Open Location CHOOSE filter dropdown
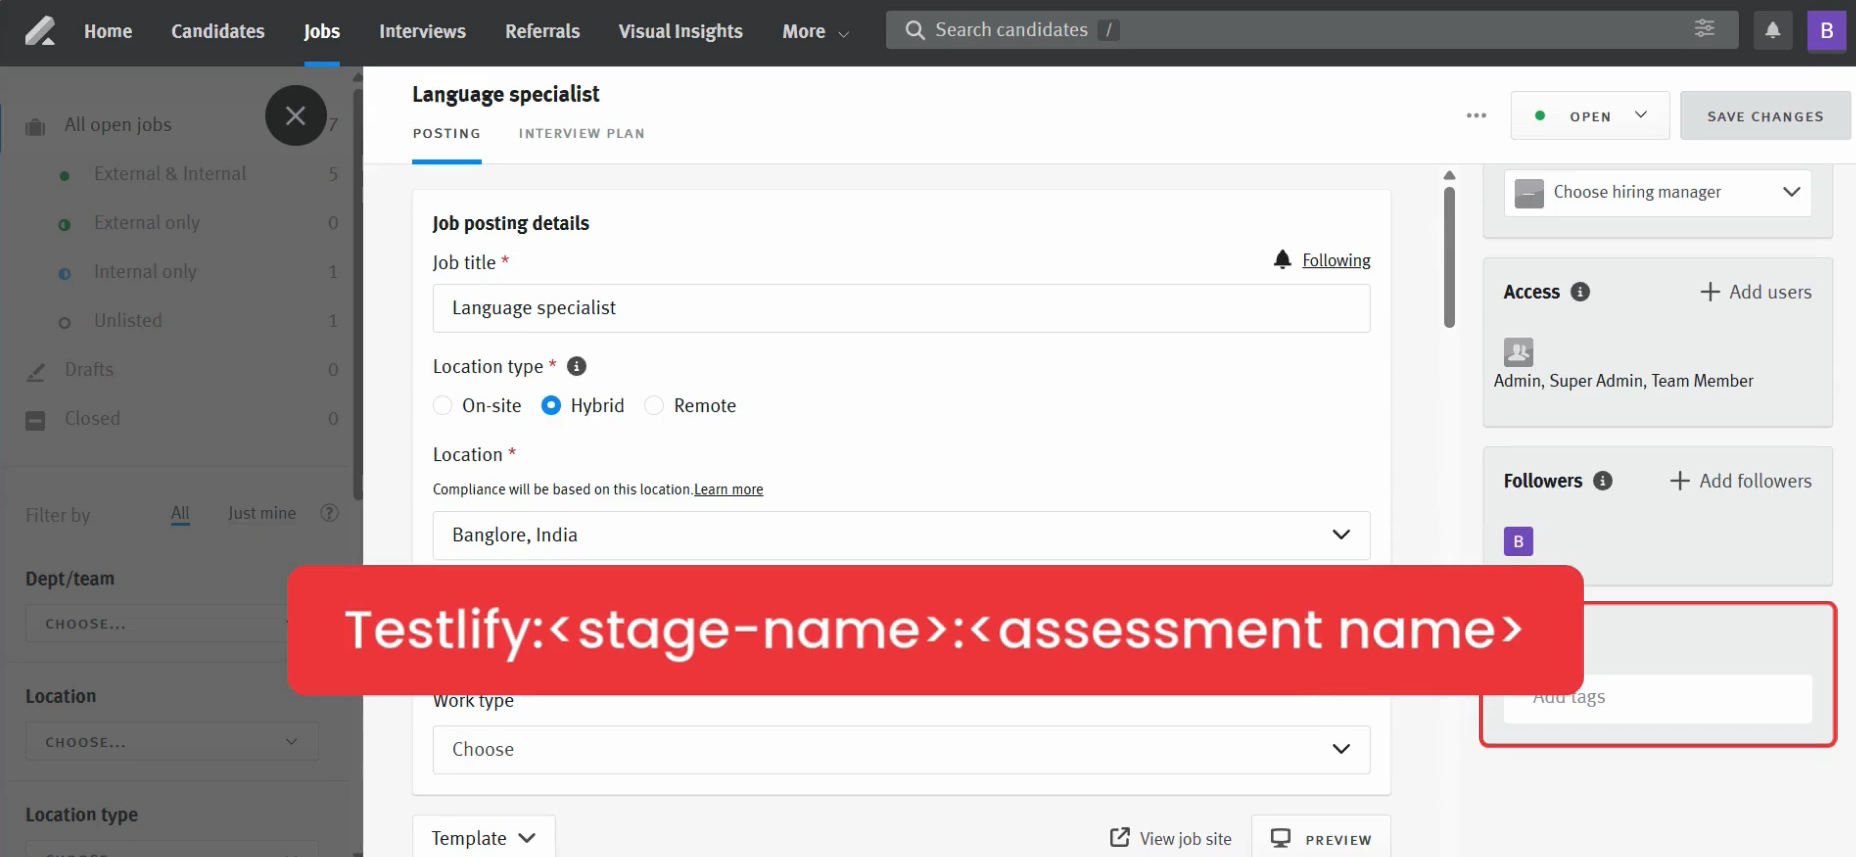This screenshot has width=1856, height=857. coord(172,742)
